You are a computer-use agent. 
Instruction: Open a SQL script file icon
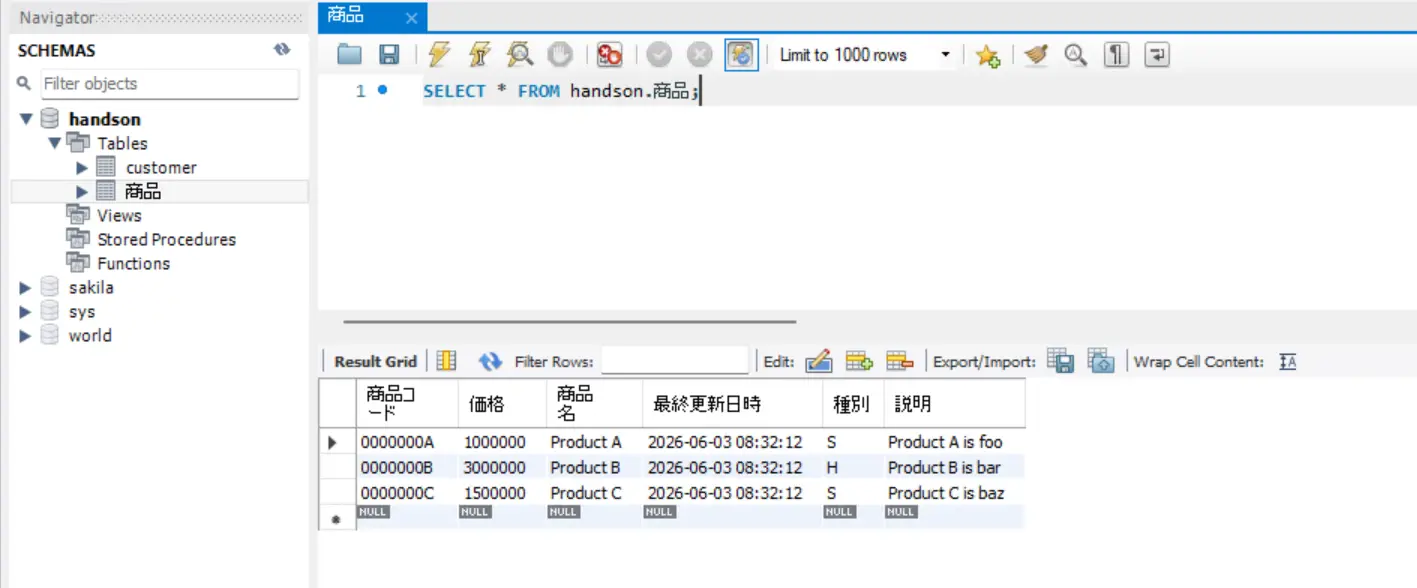pyautogui.click(x=349, y=55)
